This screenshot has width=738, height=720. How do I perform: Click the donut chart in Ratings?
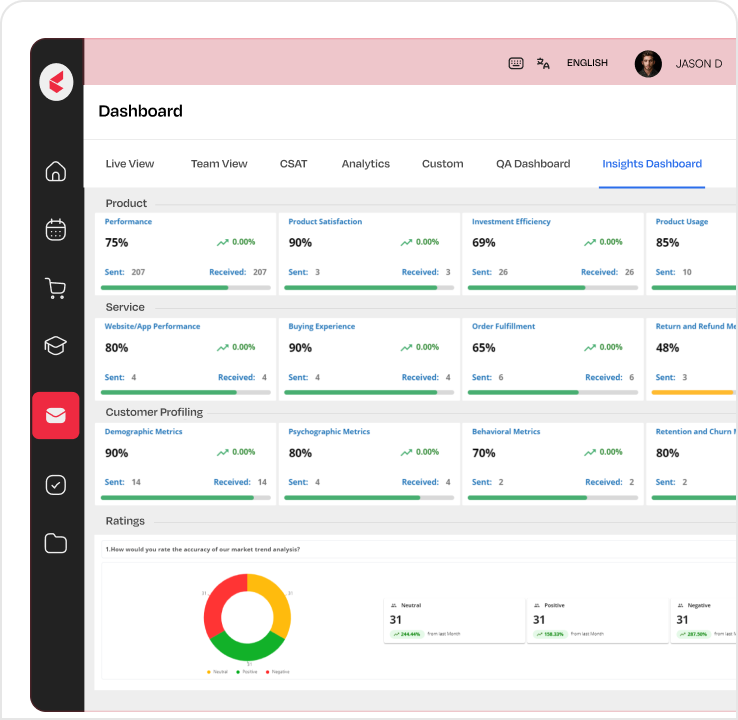pos(247,617)
